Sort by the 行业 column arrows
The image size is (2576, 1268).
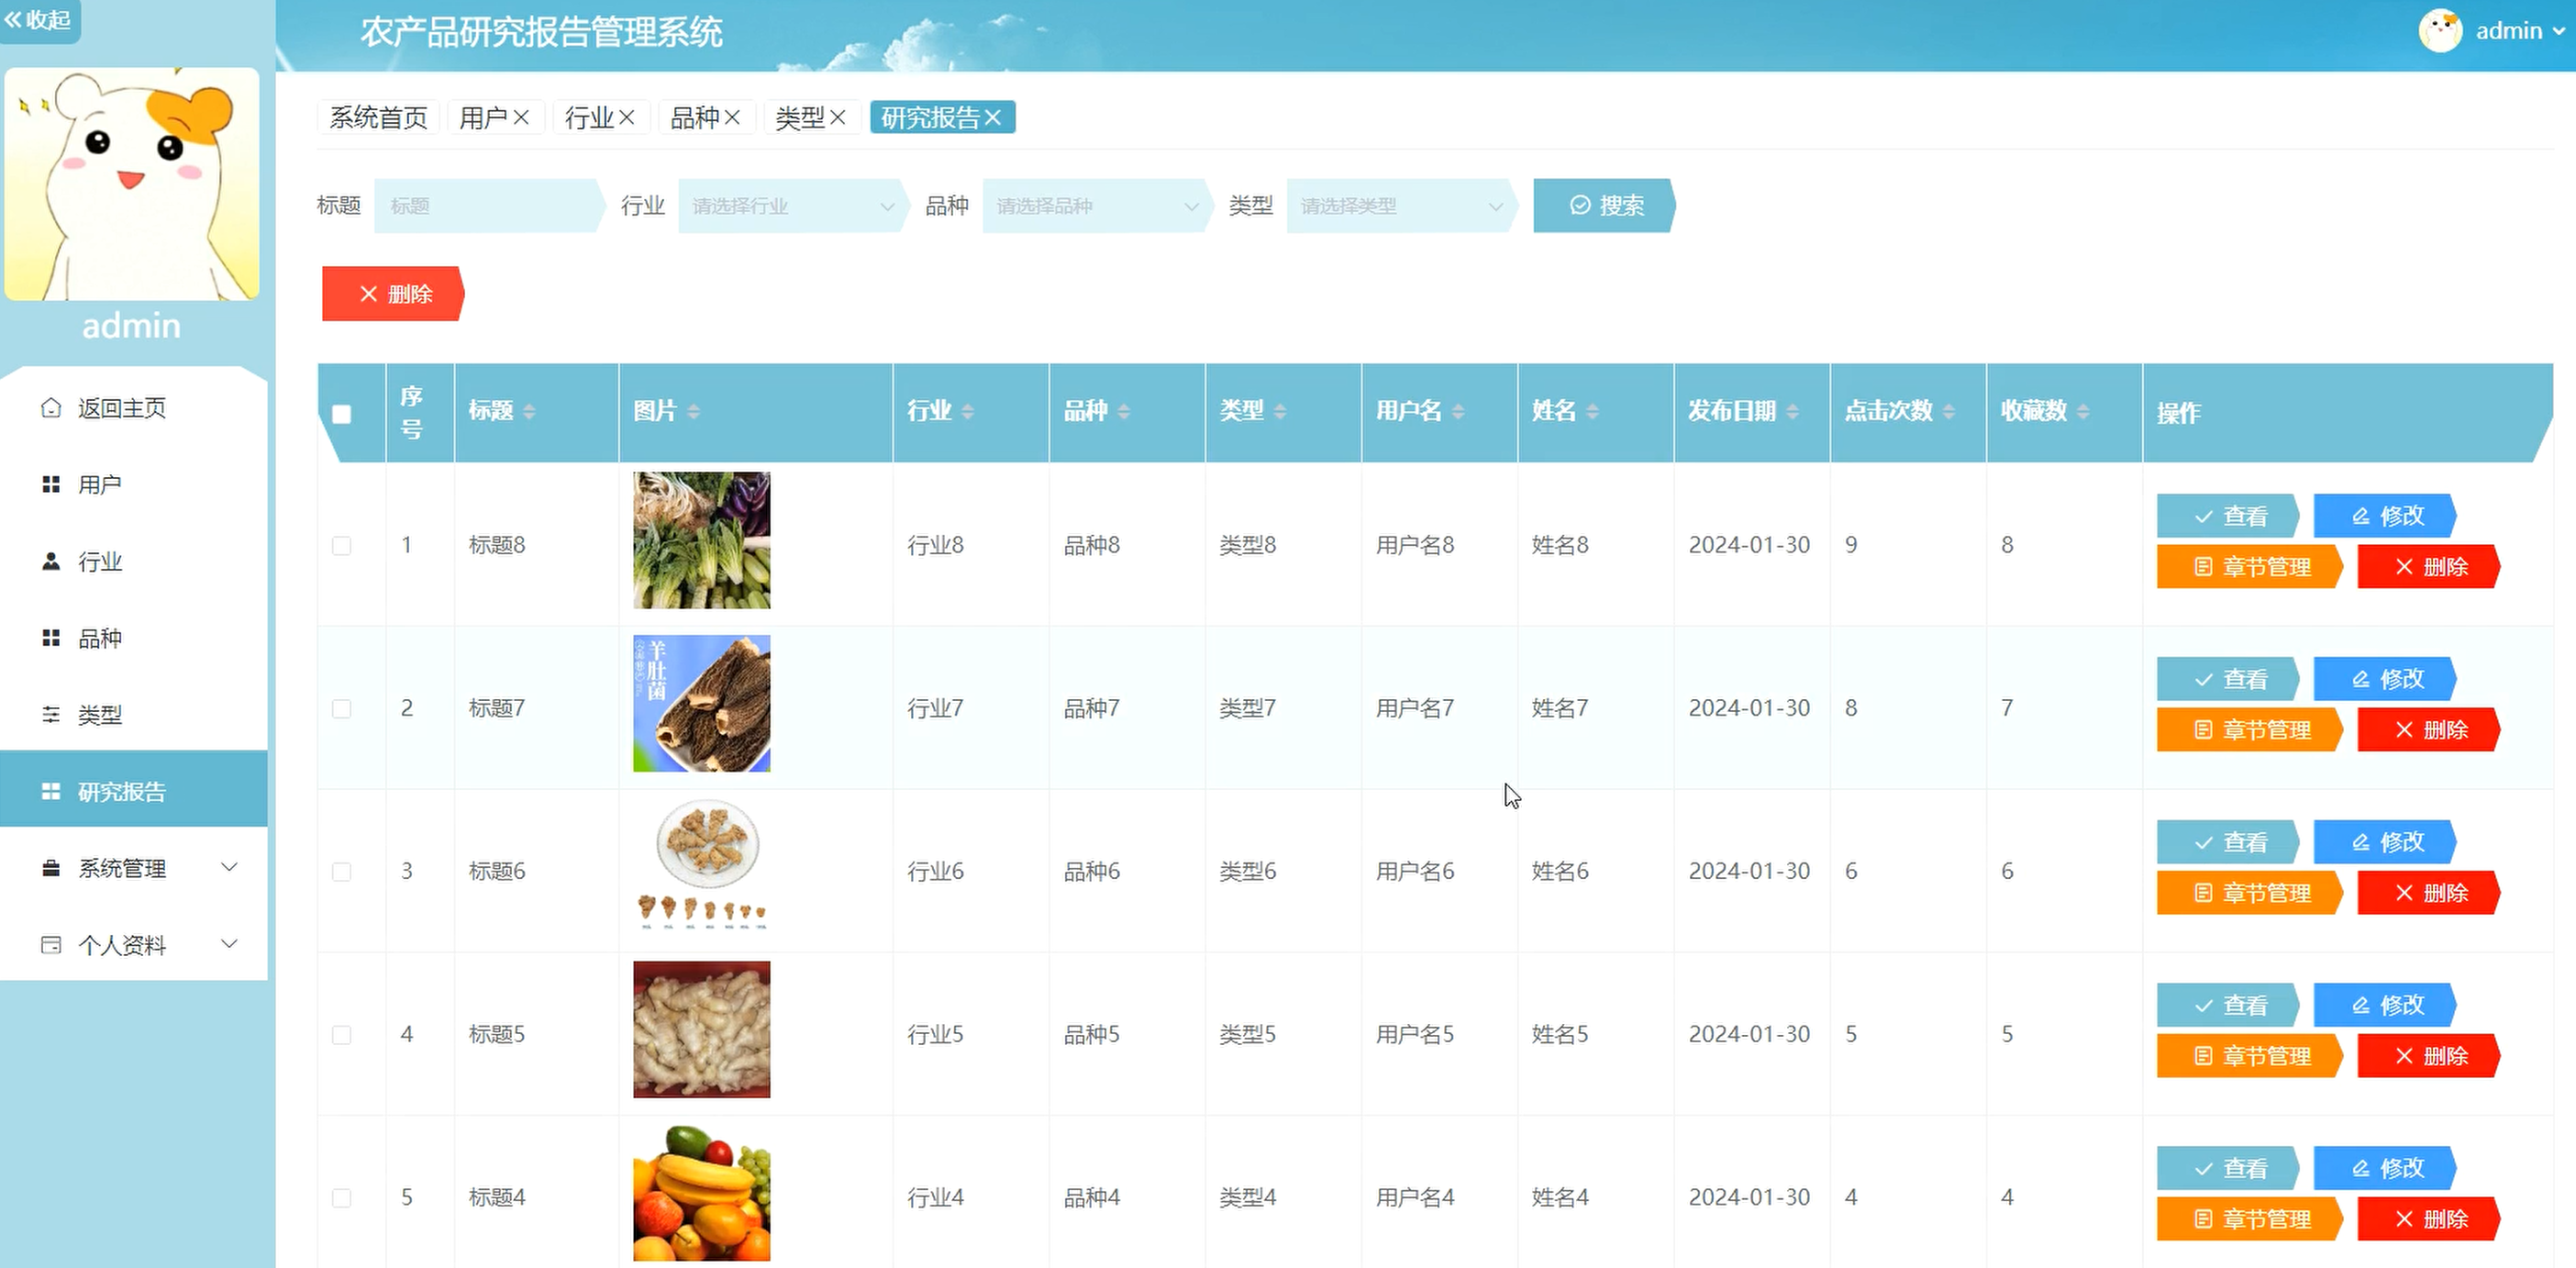pyautogui.click(x=967, y=411)
